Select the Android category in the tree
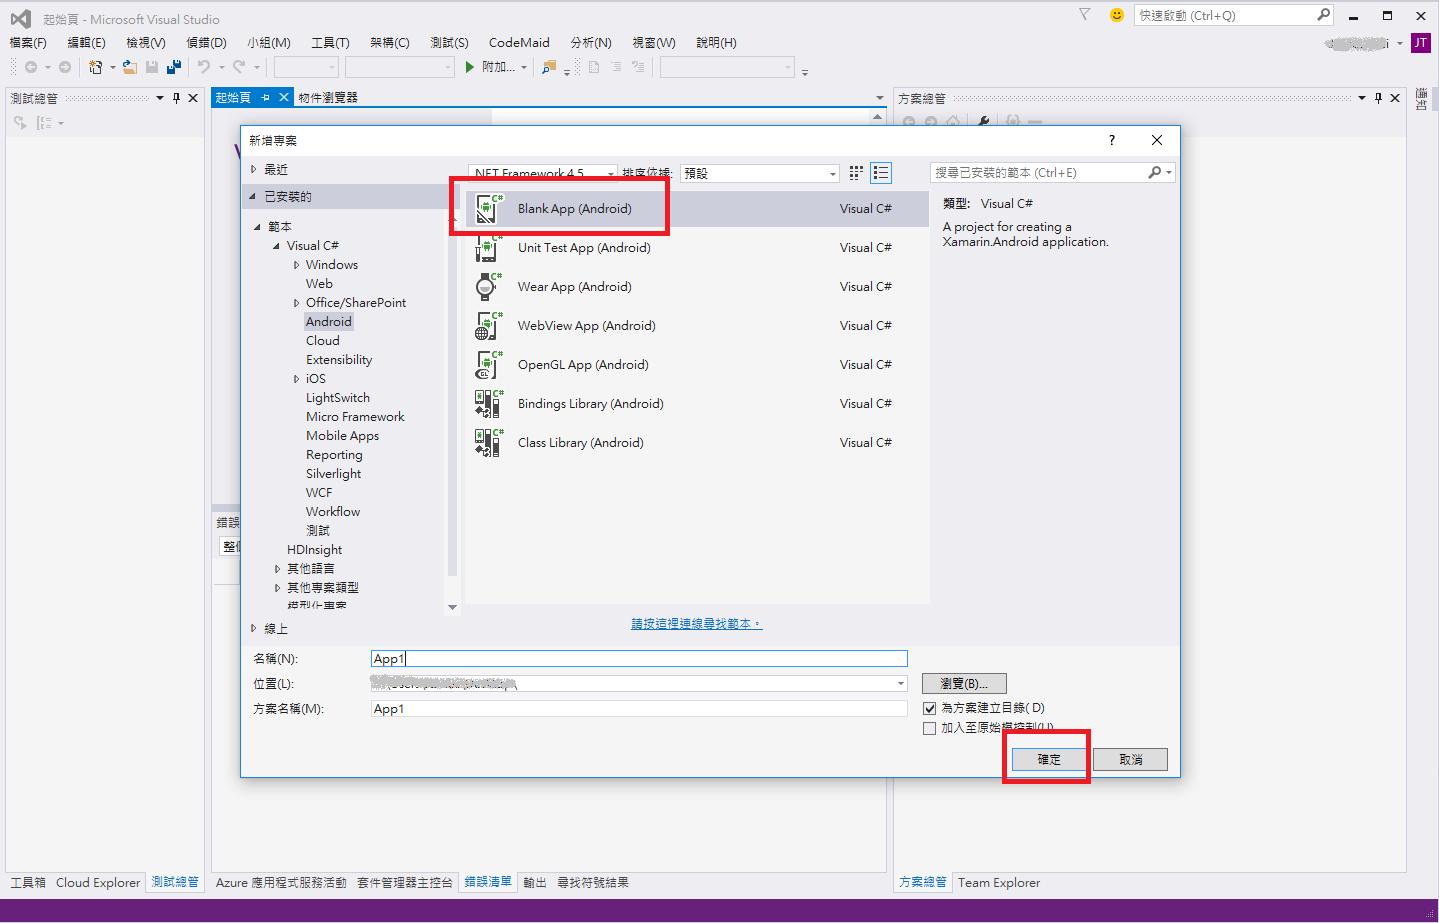Screen dimensions: 1439x923 click(329, 322)
